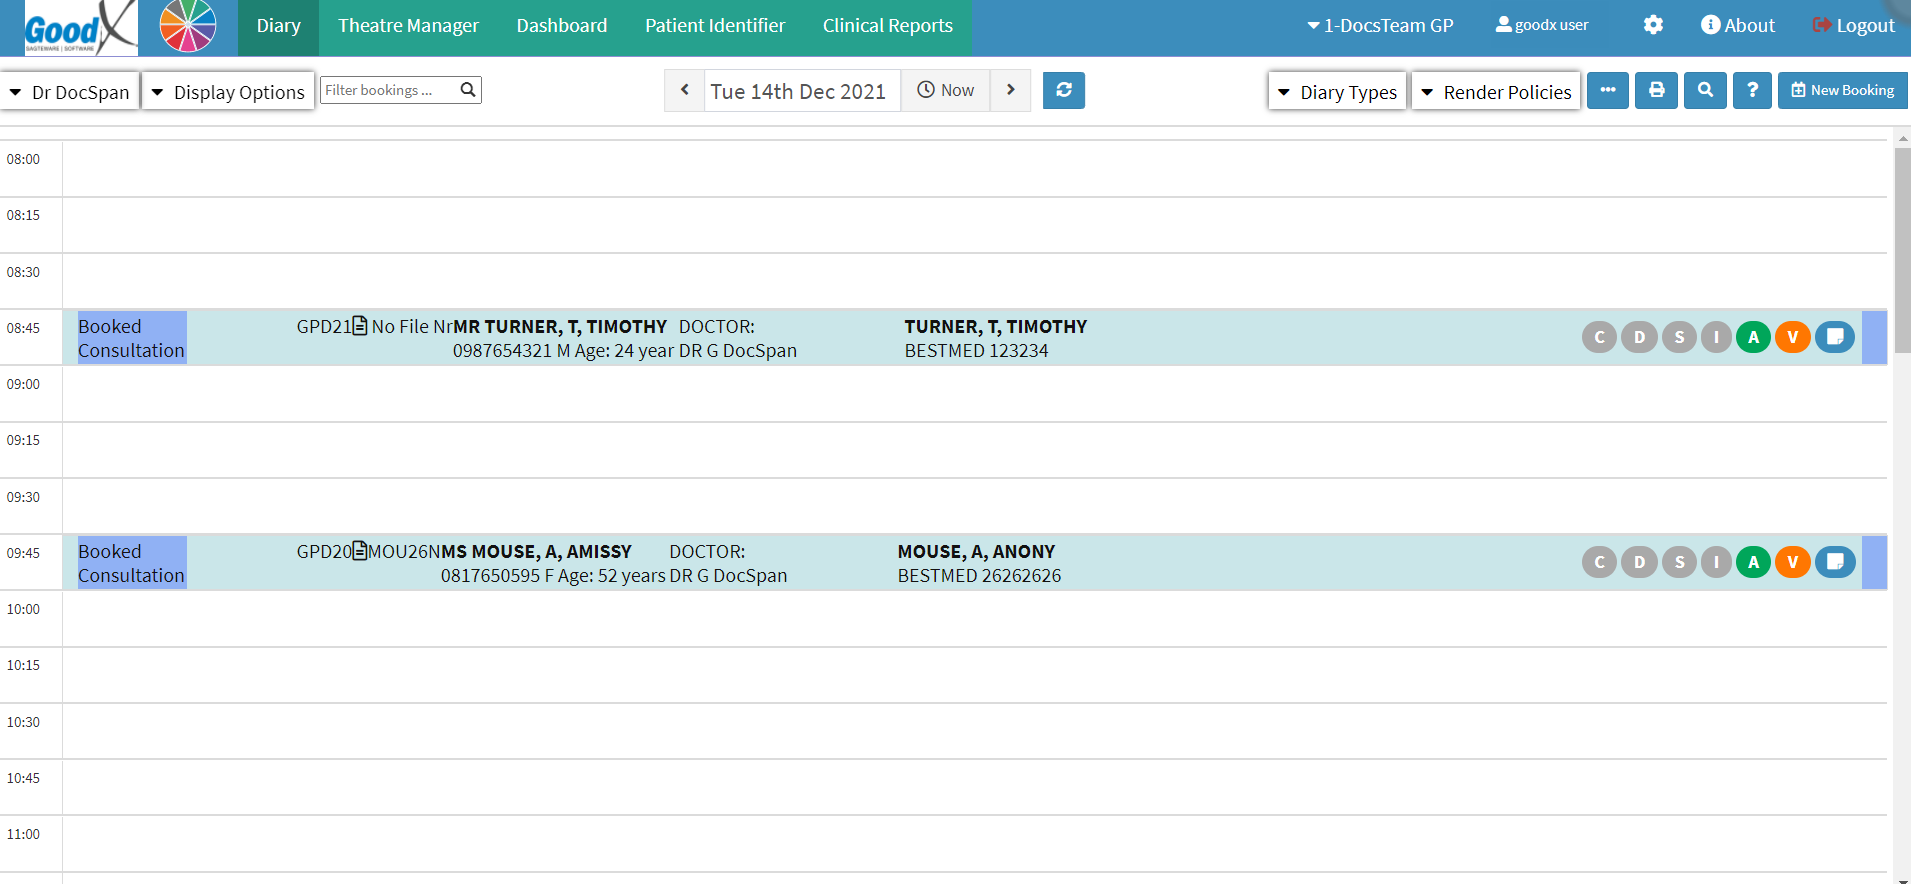The height and width of the screenshot is (884, 1911).
Task: Toggle the C status circle on Turner booking
Action: coord(1599,337)
